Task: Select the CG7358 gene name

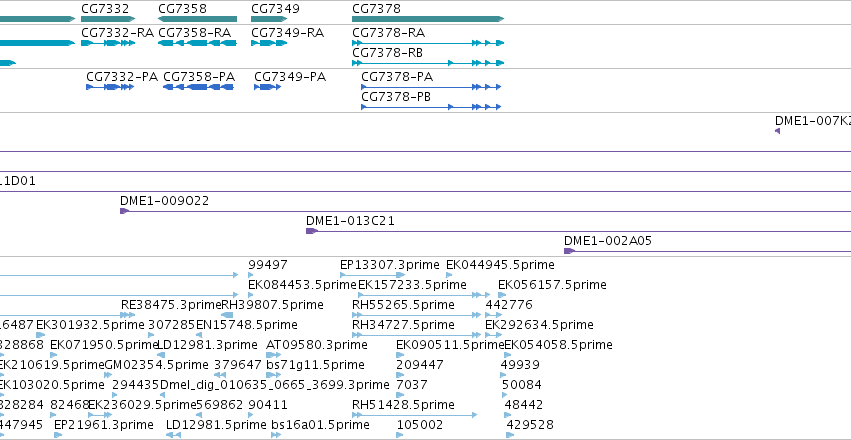Action: (182, 9)
